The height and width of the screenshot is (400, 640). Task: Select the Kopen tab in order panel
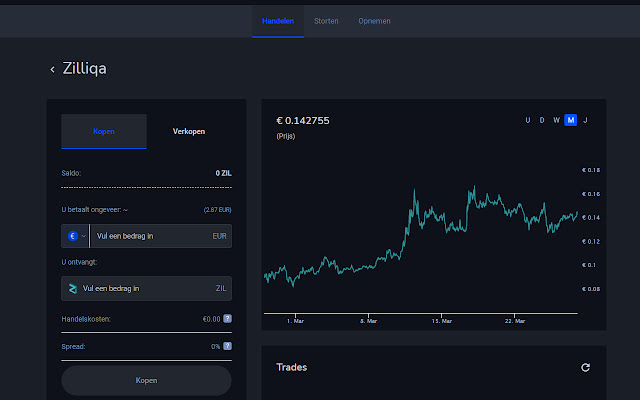coord(104,131)
